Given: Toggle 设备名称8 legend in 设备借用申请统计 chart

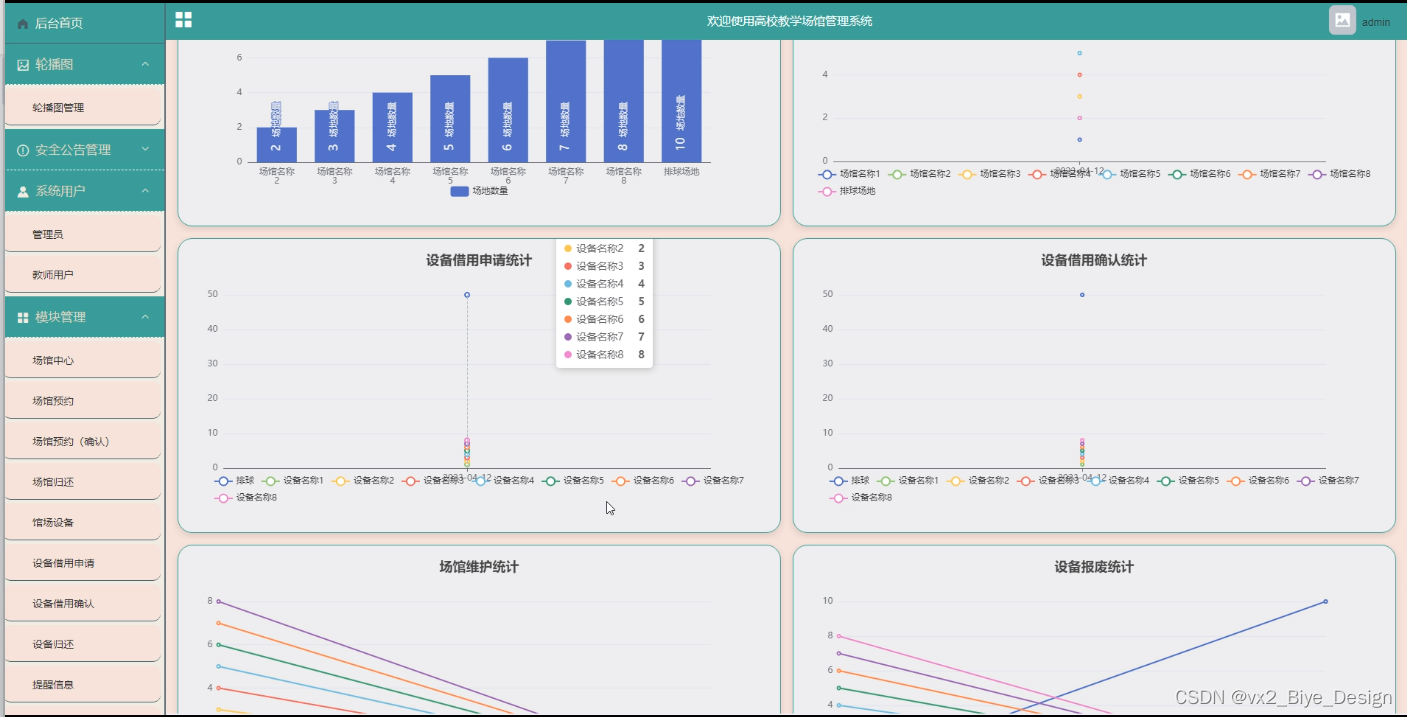Looking at the screenshot, I should (x=245, y=497).
